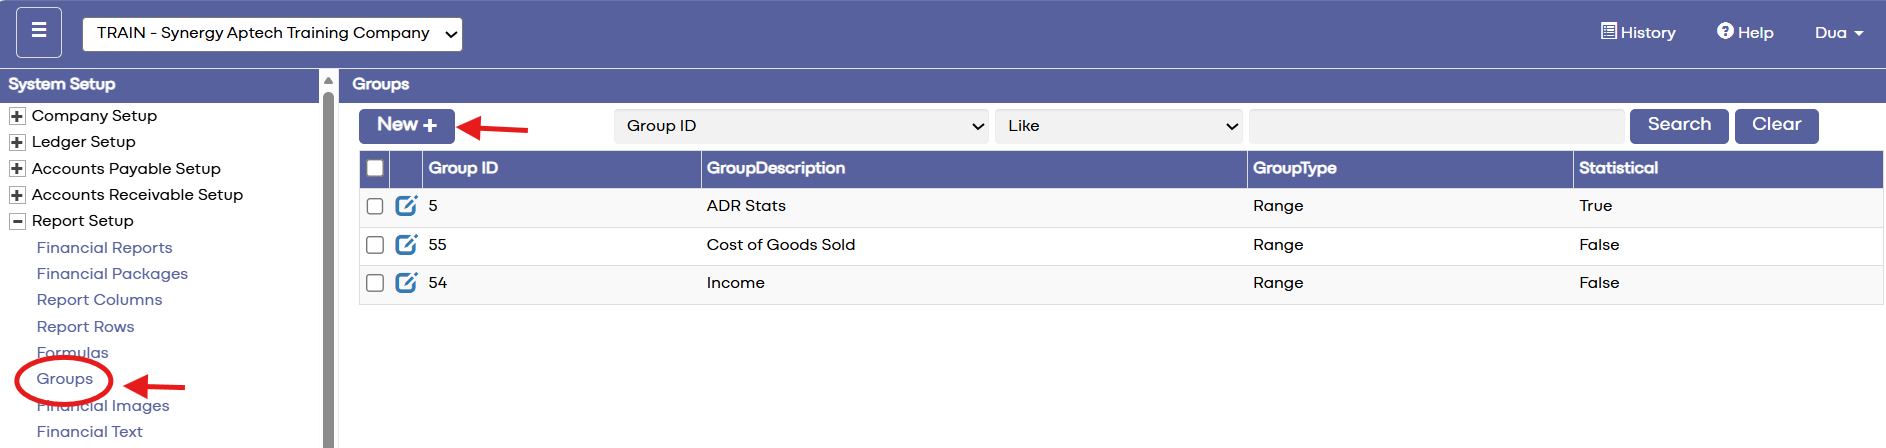Open the Dua user menu
Viewport: 1886px width, 448px height.
tap(1839, 33)
